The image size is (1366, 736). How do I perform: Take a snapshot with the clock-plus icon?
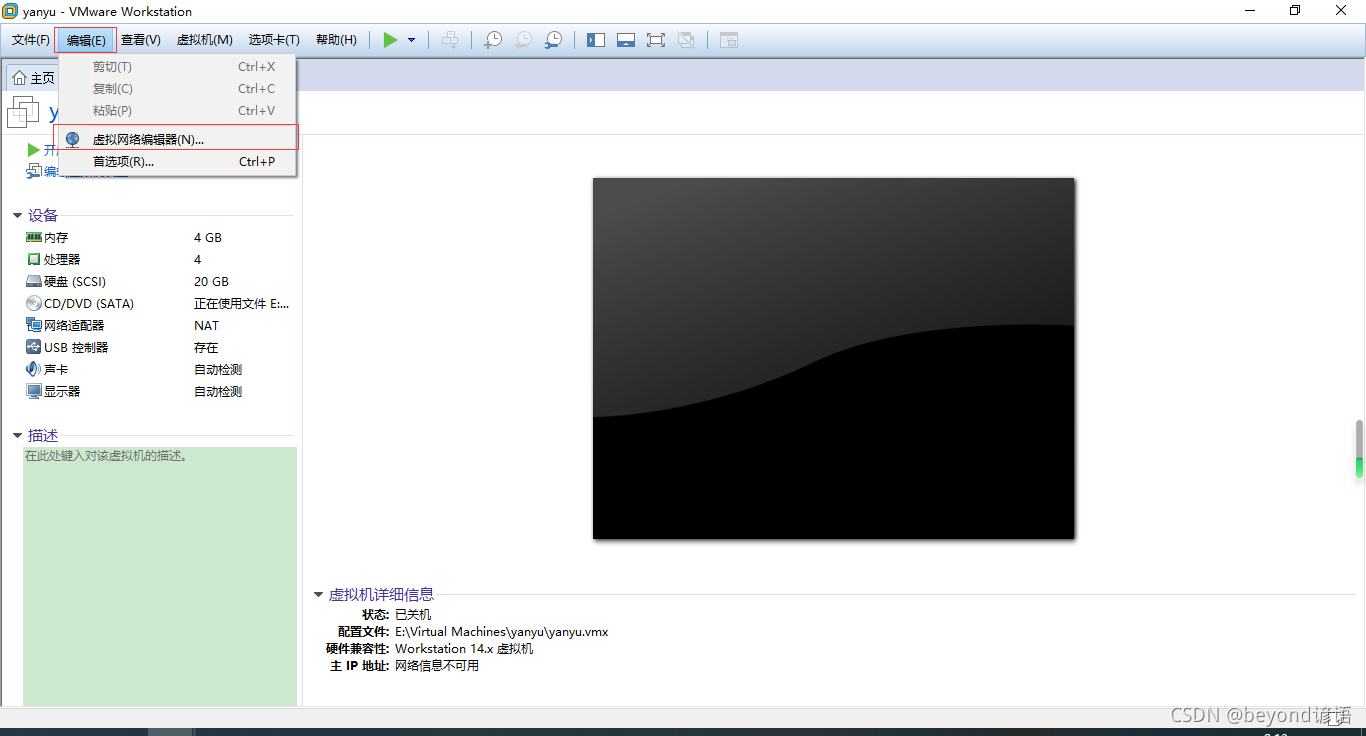pos(493,40)
